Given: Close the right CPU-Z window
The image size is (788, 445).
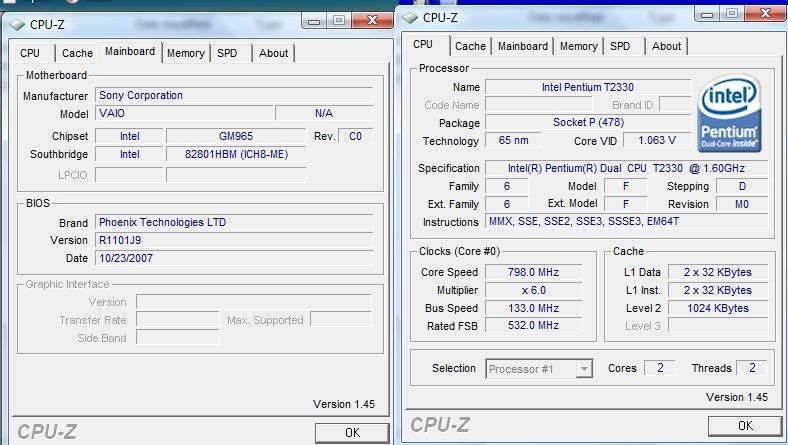Looking at the screenshot, I should [x=765, y=14].
